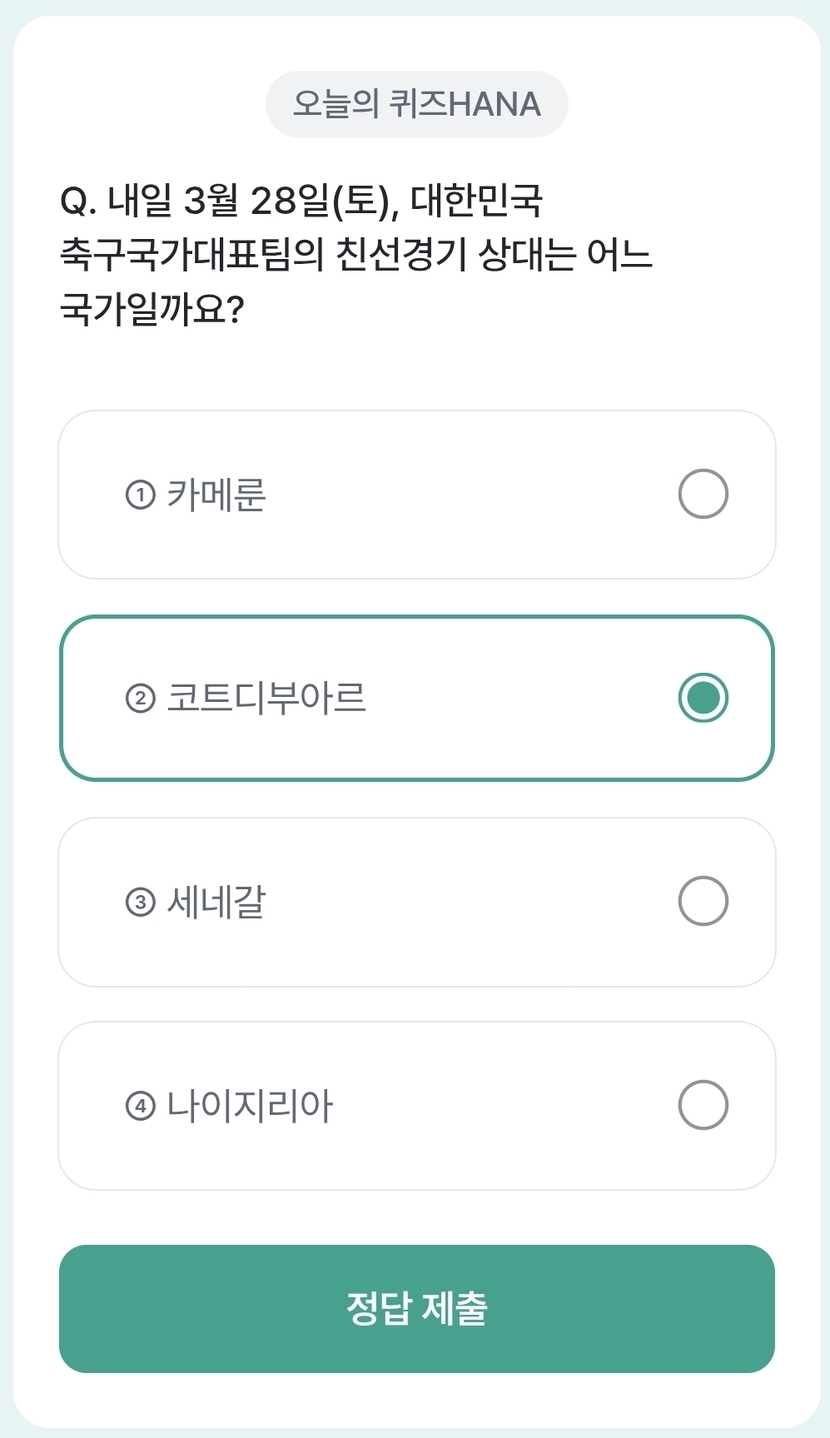Viewport: 830px width, 1438px height.
Task: Choose the 세네갈 radio button
Action: tap(703, 902)
